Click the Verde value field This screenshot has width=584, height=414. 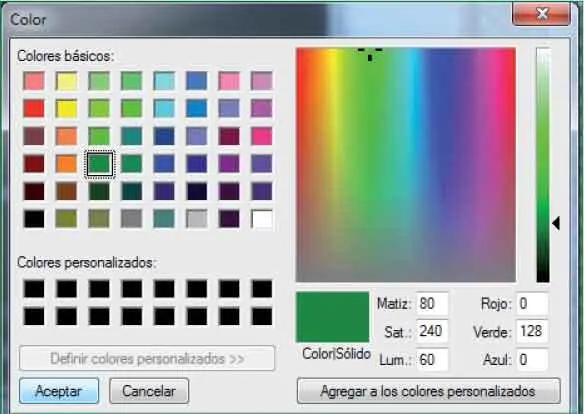[x=532, y=331]
